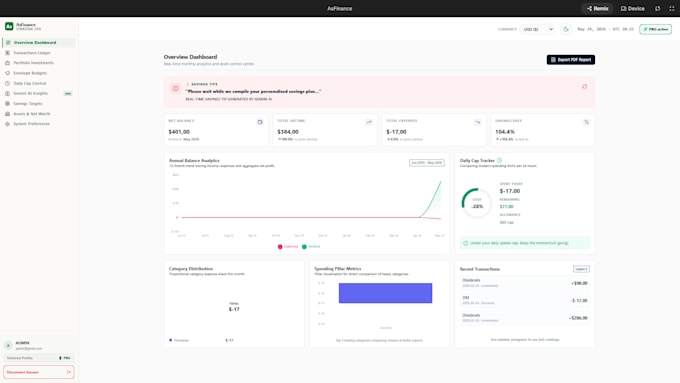Image resolution: width=680 pixels, height=383 pixels.
Task: Click the Remix button in top bar
Action: (597, 8)
